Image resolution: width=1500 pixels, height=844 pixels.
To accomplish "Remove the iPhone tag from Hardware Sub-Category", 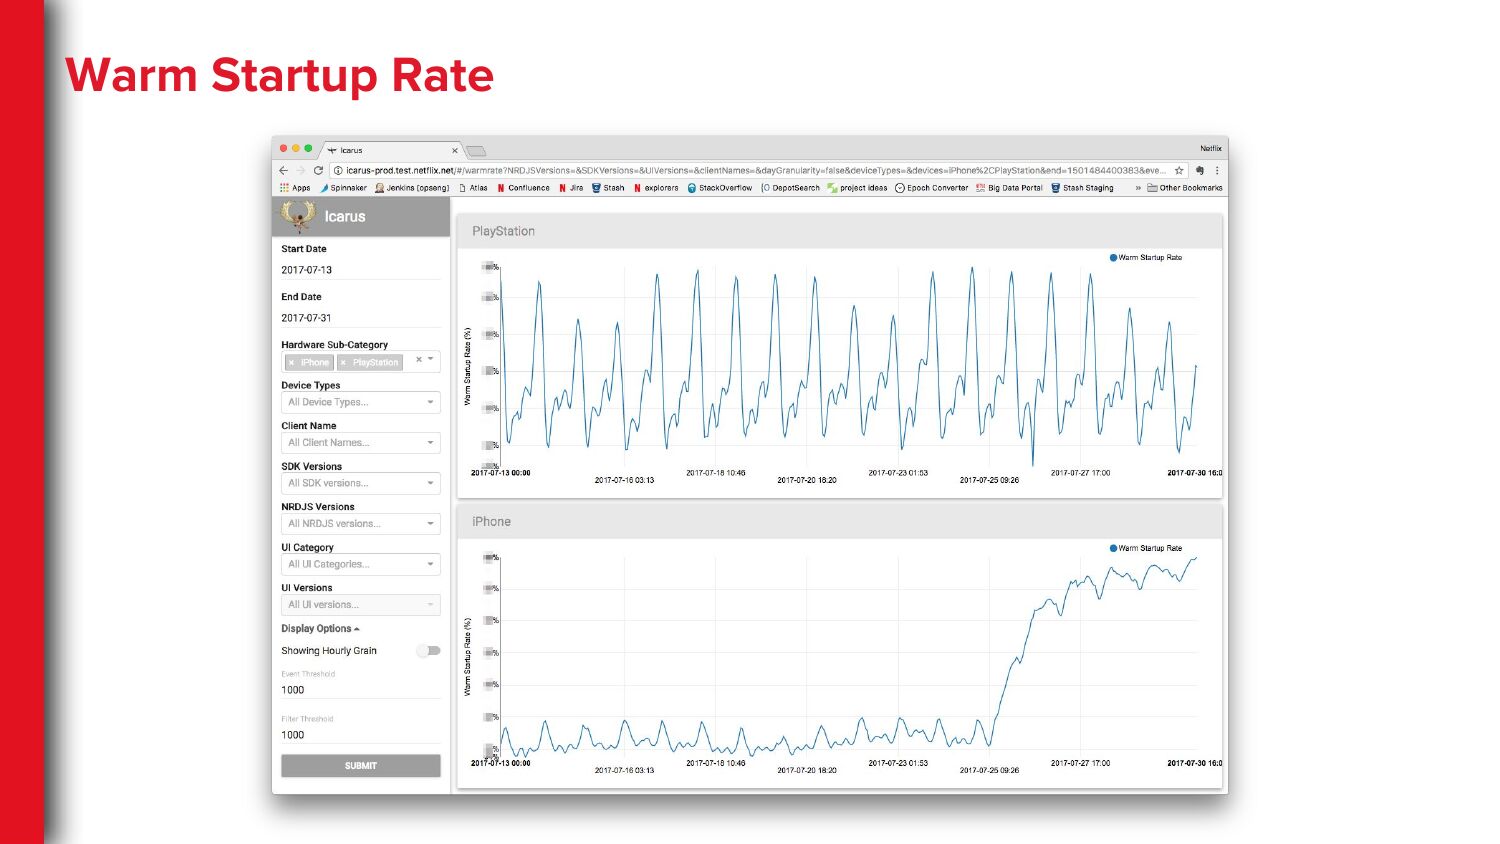I will point(291,363).
